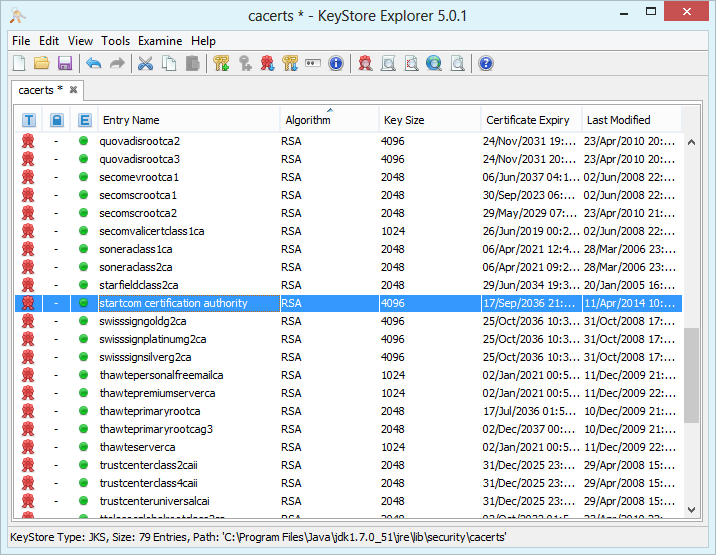Click the New keystore toolbar icon
716x555 pixels.
20,64
